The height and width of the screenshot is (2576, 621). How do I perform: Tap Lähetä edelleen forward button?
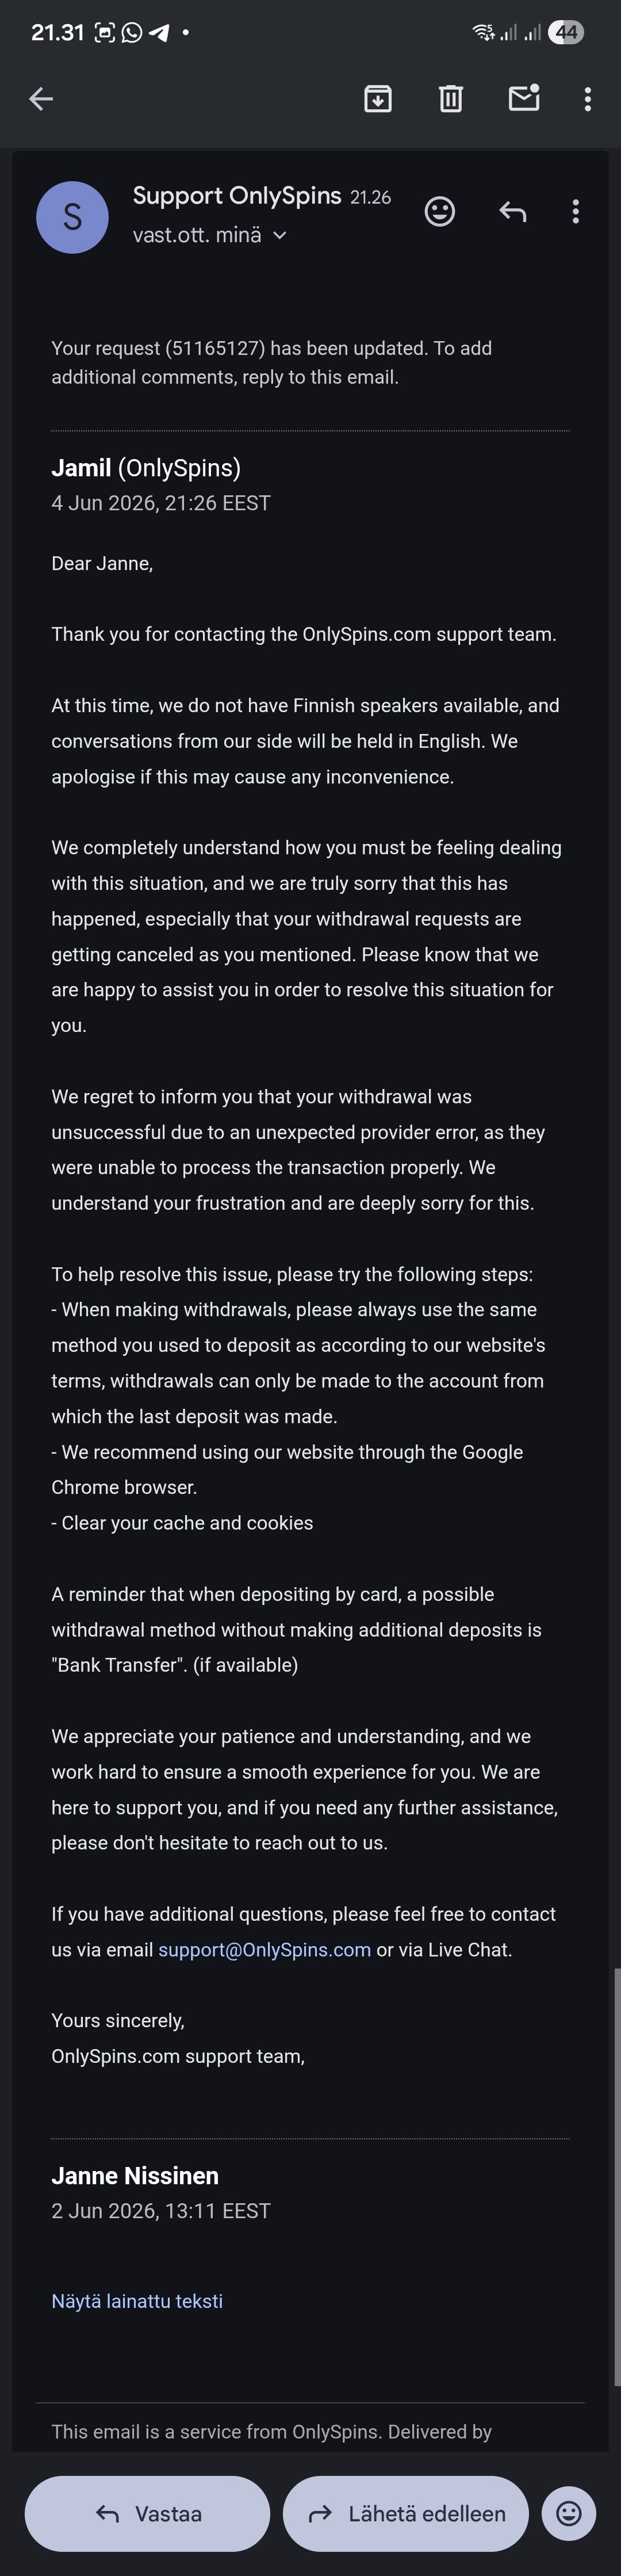[x=406, y=2513]
